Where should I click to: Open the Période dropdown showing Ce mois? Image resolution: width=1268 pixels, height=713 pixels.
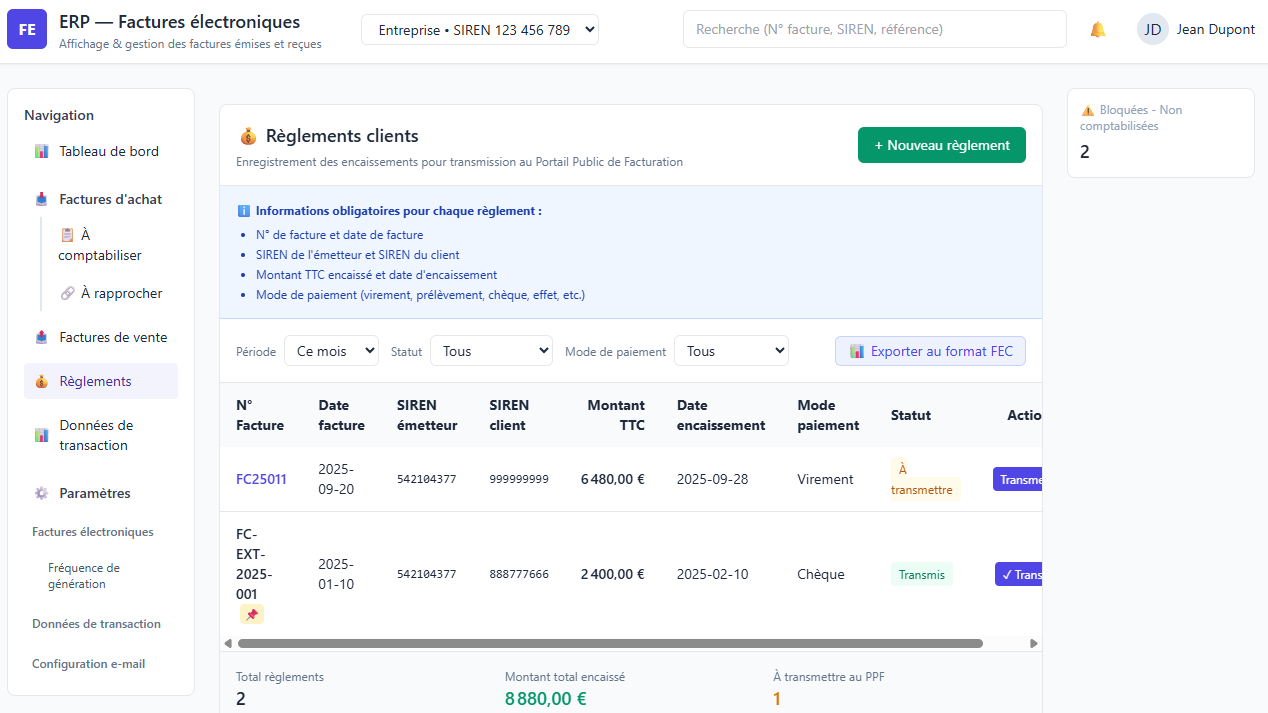pyautogui.click(x=331, y=351)
